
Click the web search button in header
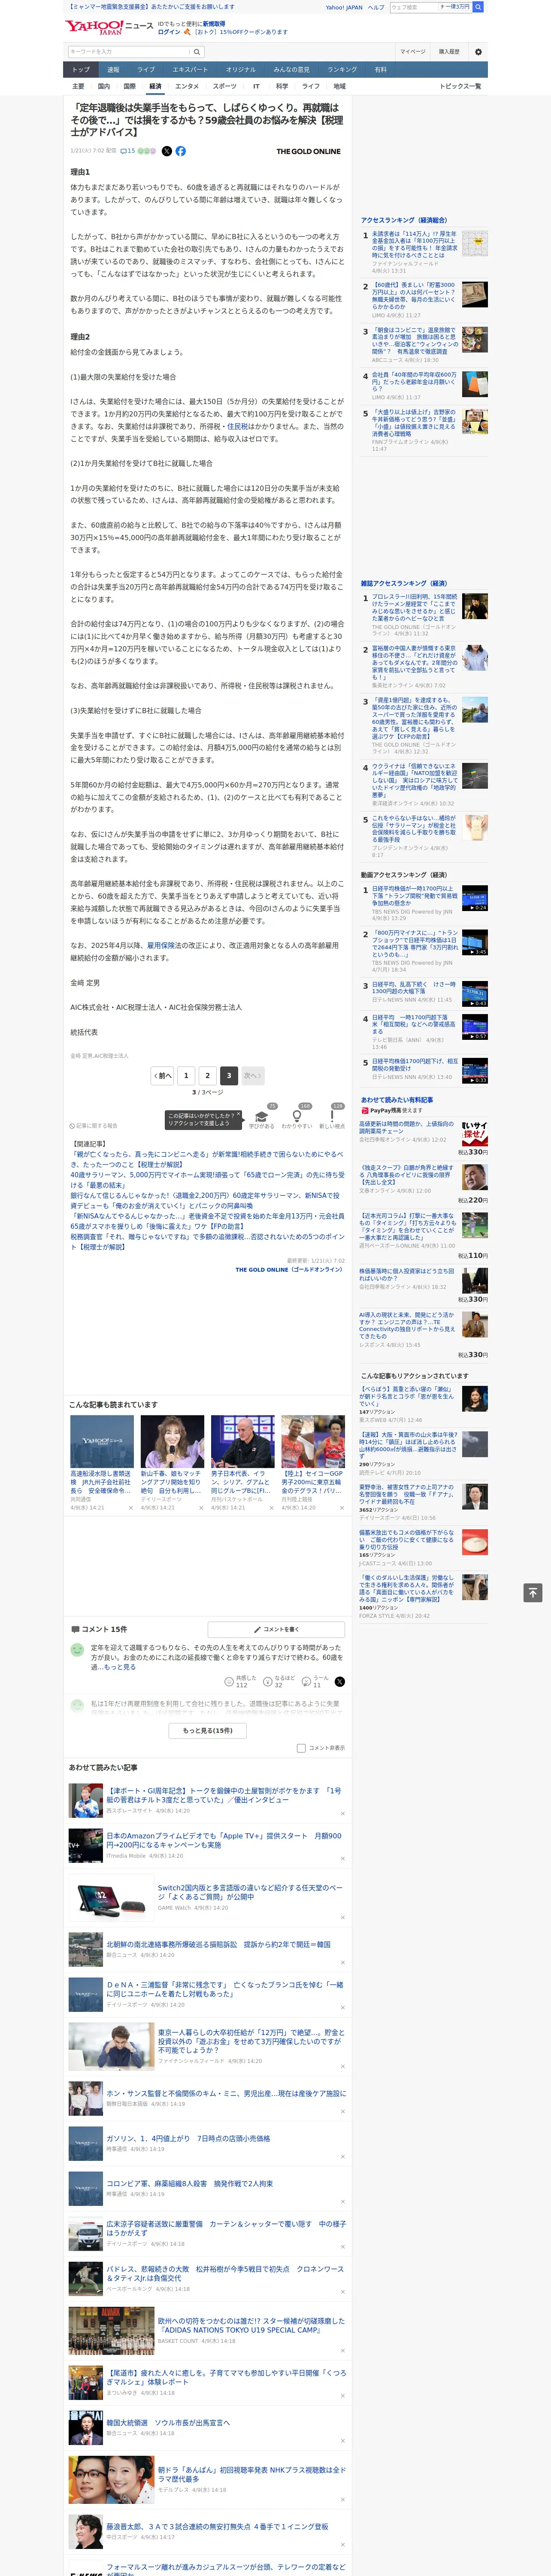pos(478,7)
